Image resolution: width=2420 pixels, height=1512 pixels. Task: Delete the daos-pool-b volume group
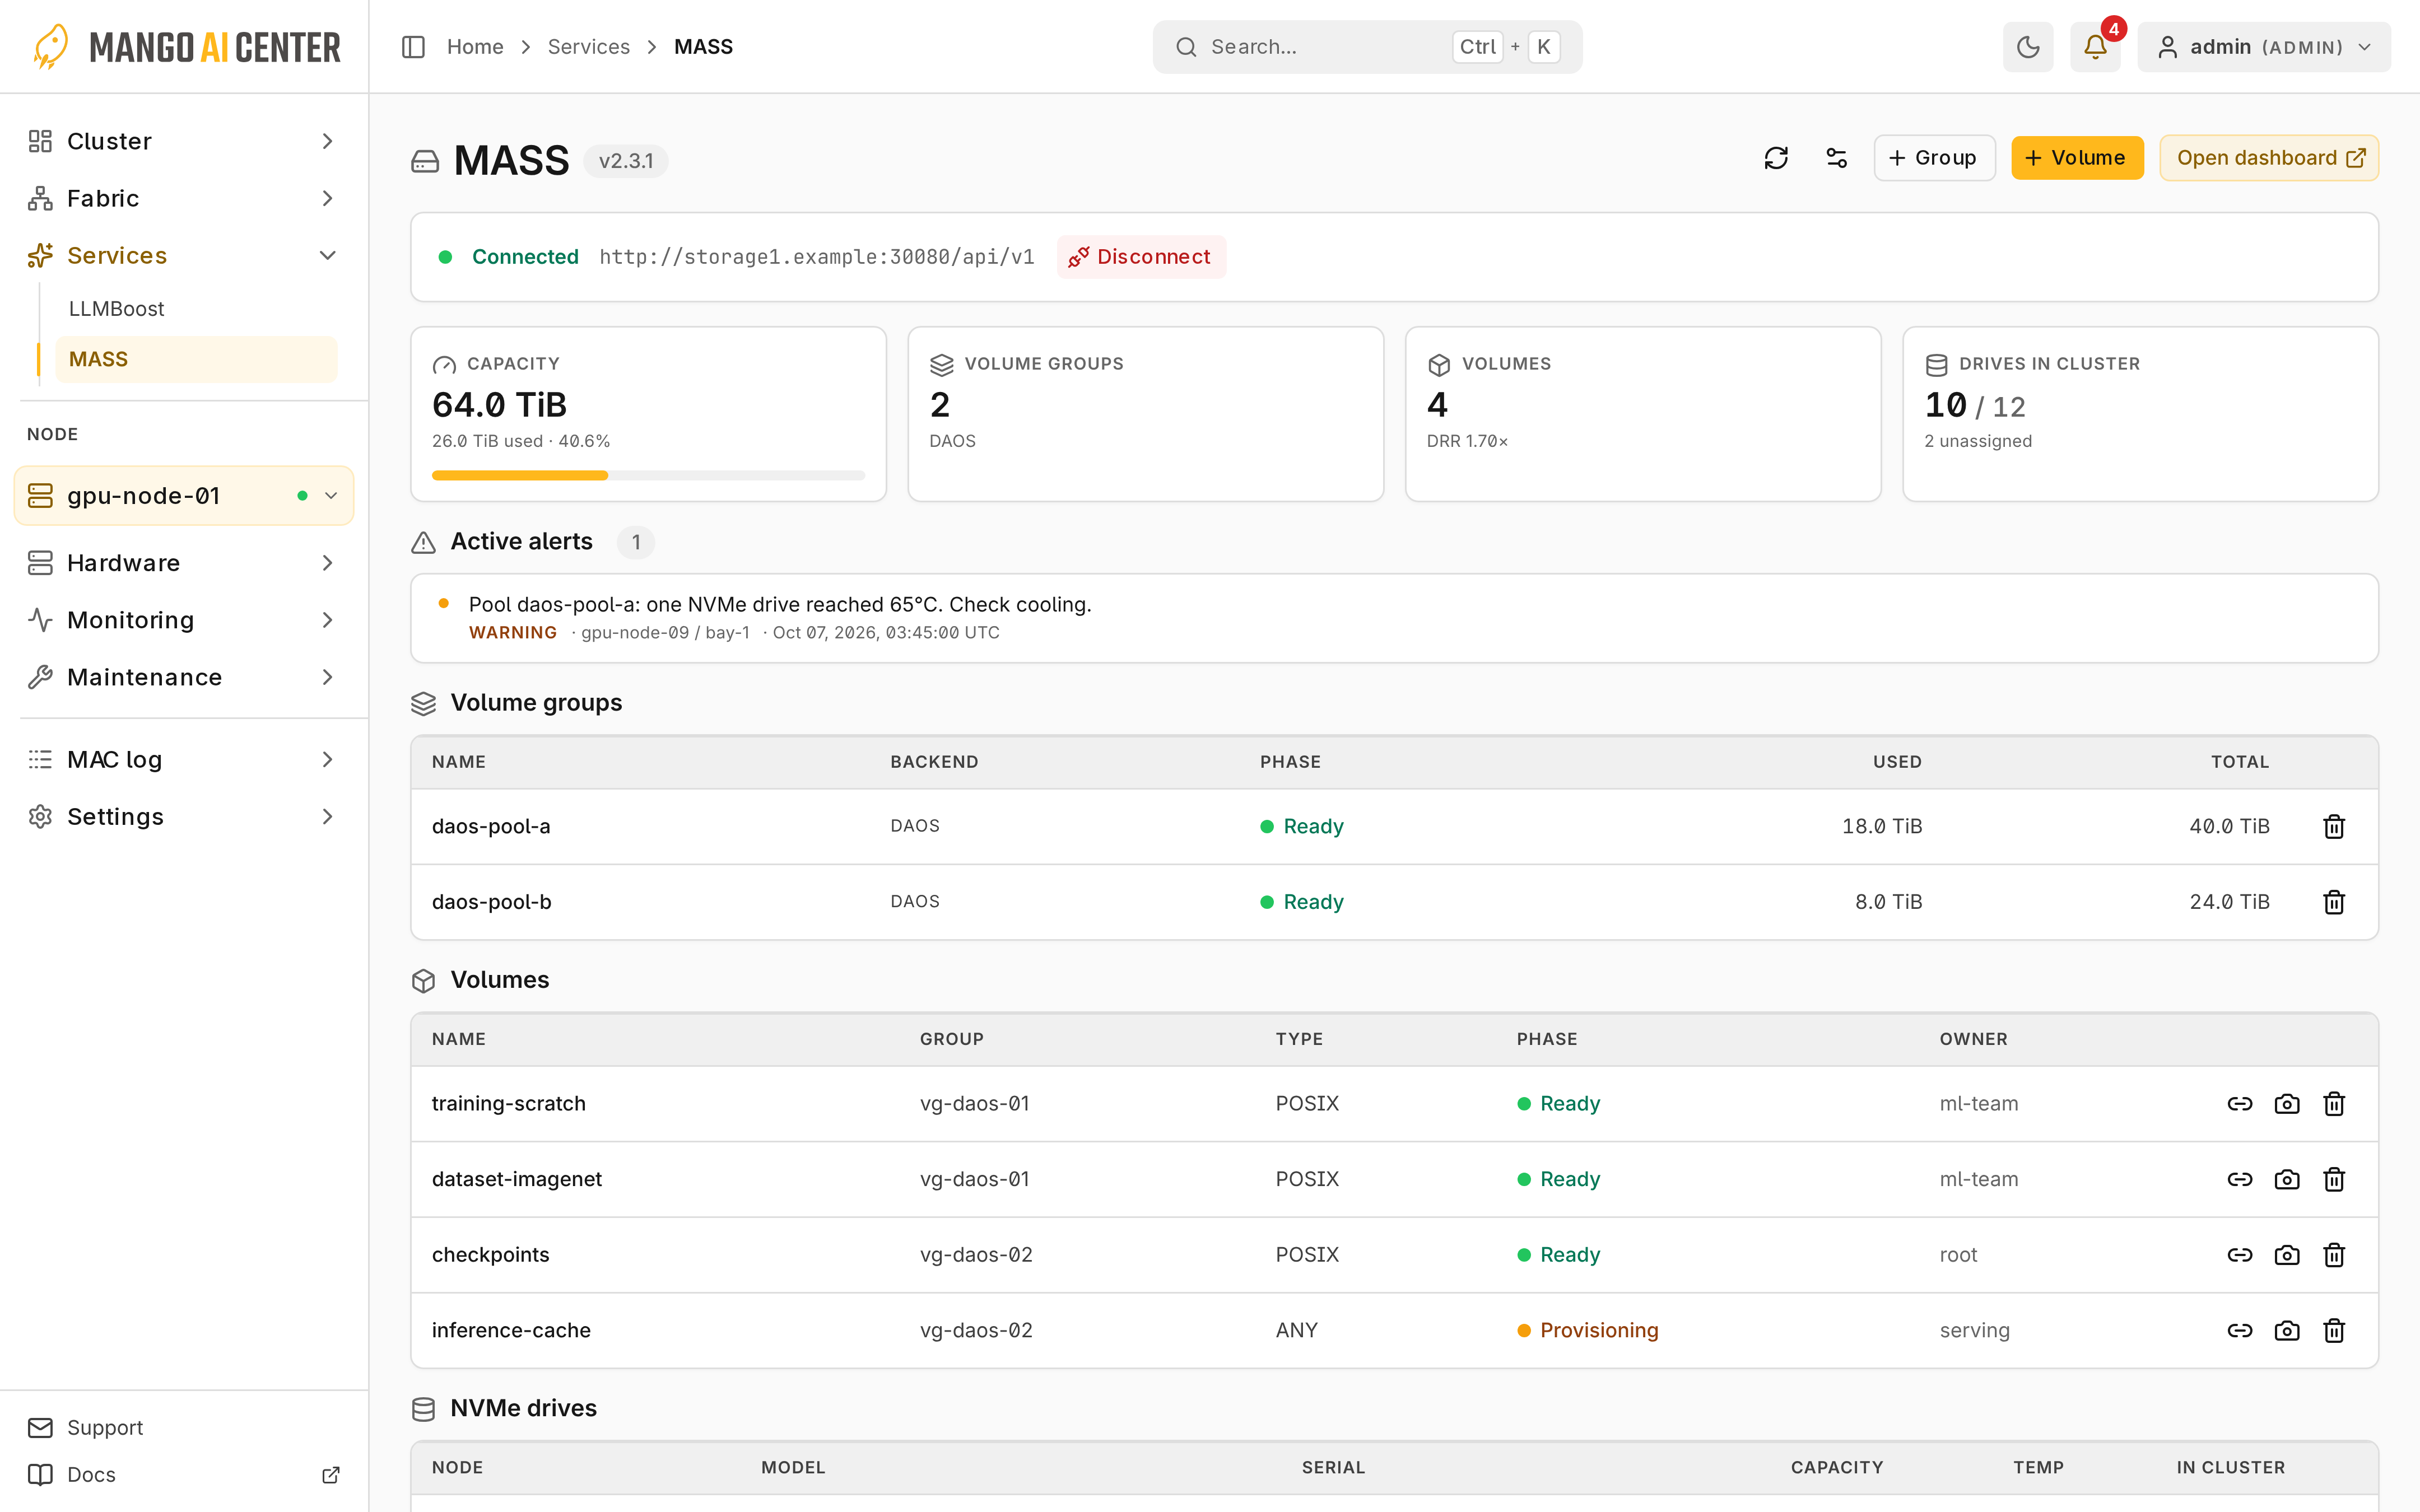2334,902
